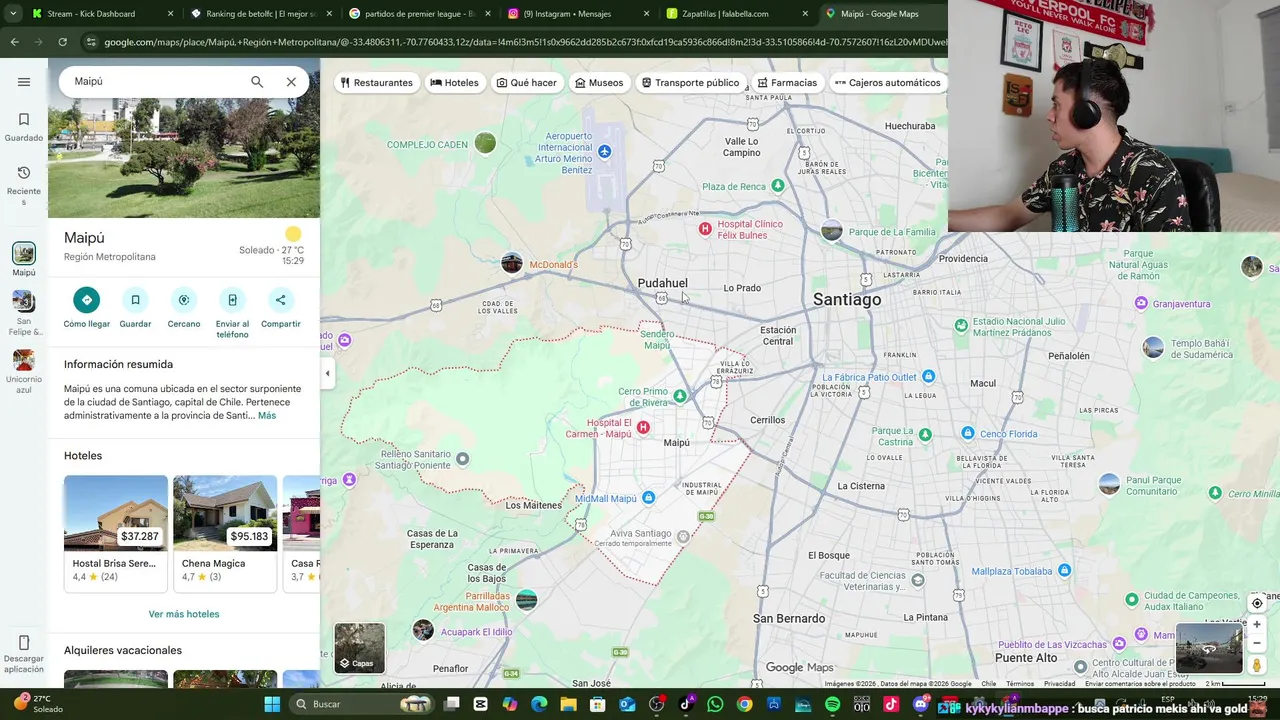The image size is (1280, 720).
Task: Click the my-location target button
Action: click(x=1257, y=603)
